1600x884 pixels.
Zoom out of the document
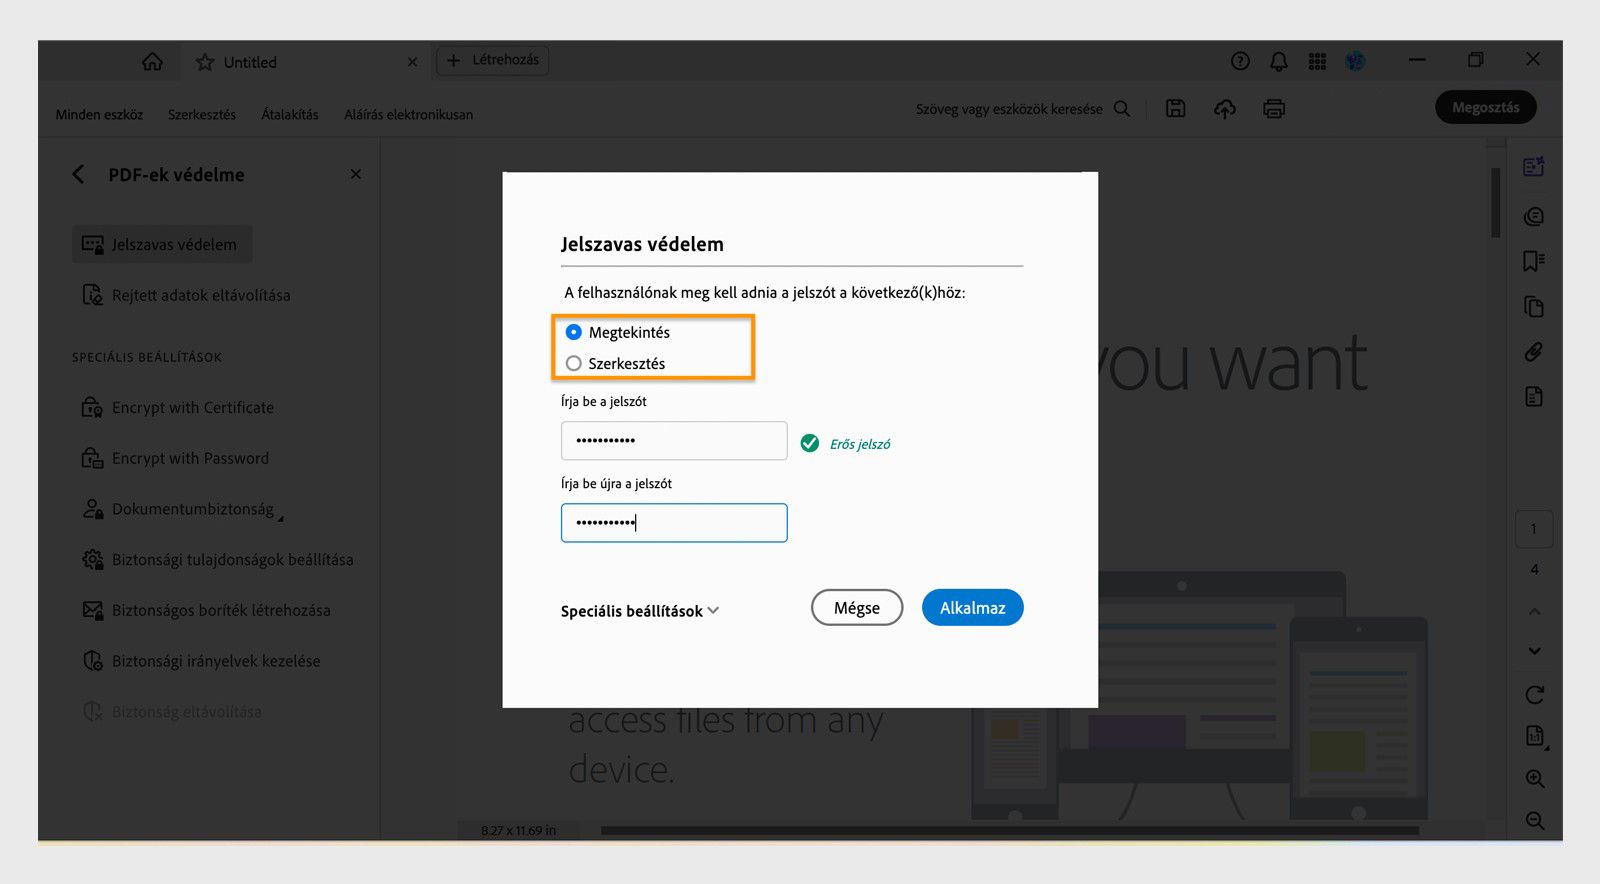point(1535,821)
